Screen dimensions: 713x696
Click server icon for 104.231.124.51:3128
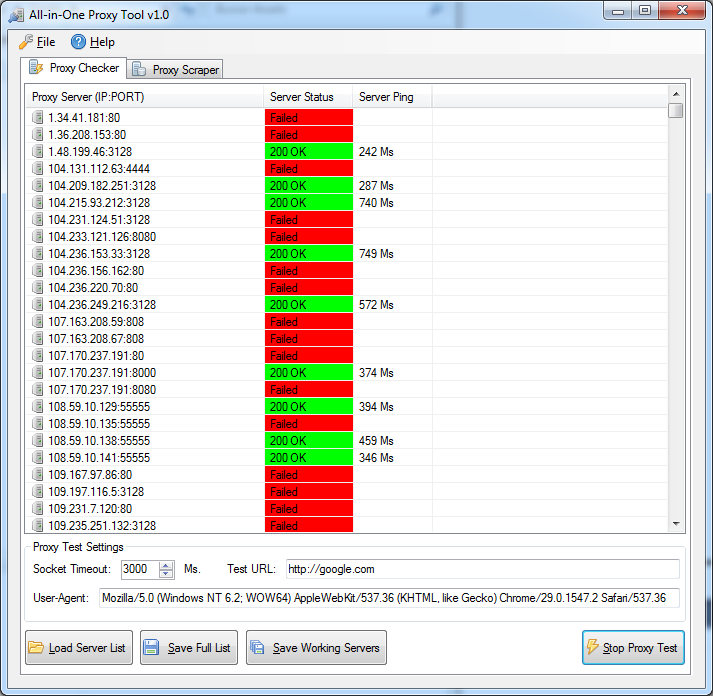point(38,220)
